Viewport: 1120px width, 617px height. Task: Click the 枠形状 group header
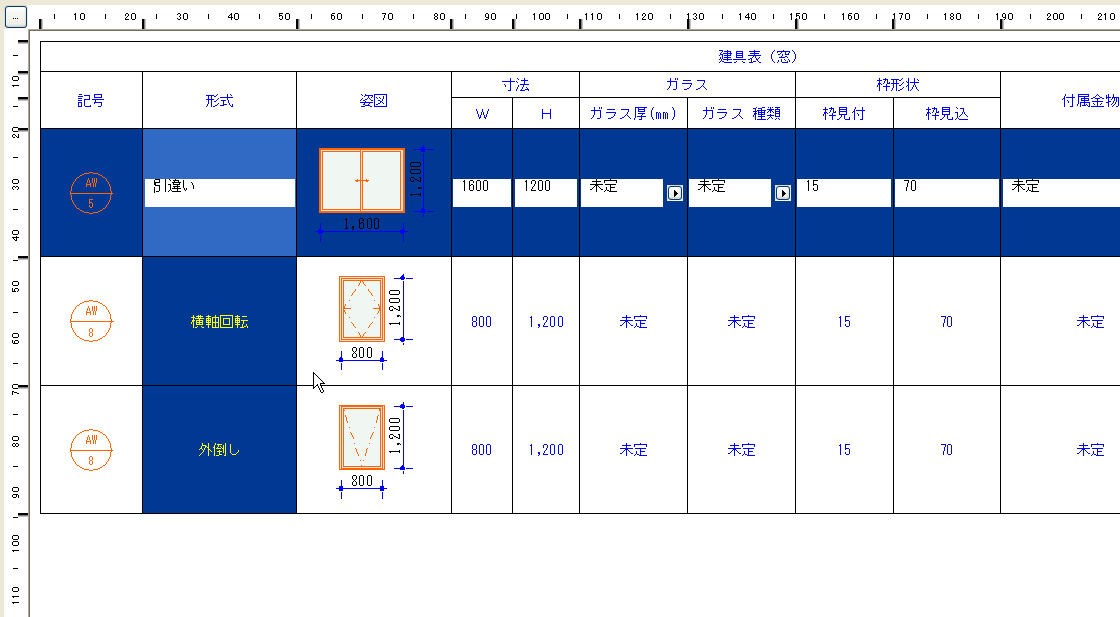898,85
